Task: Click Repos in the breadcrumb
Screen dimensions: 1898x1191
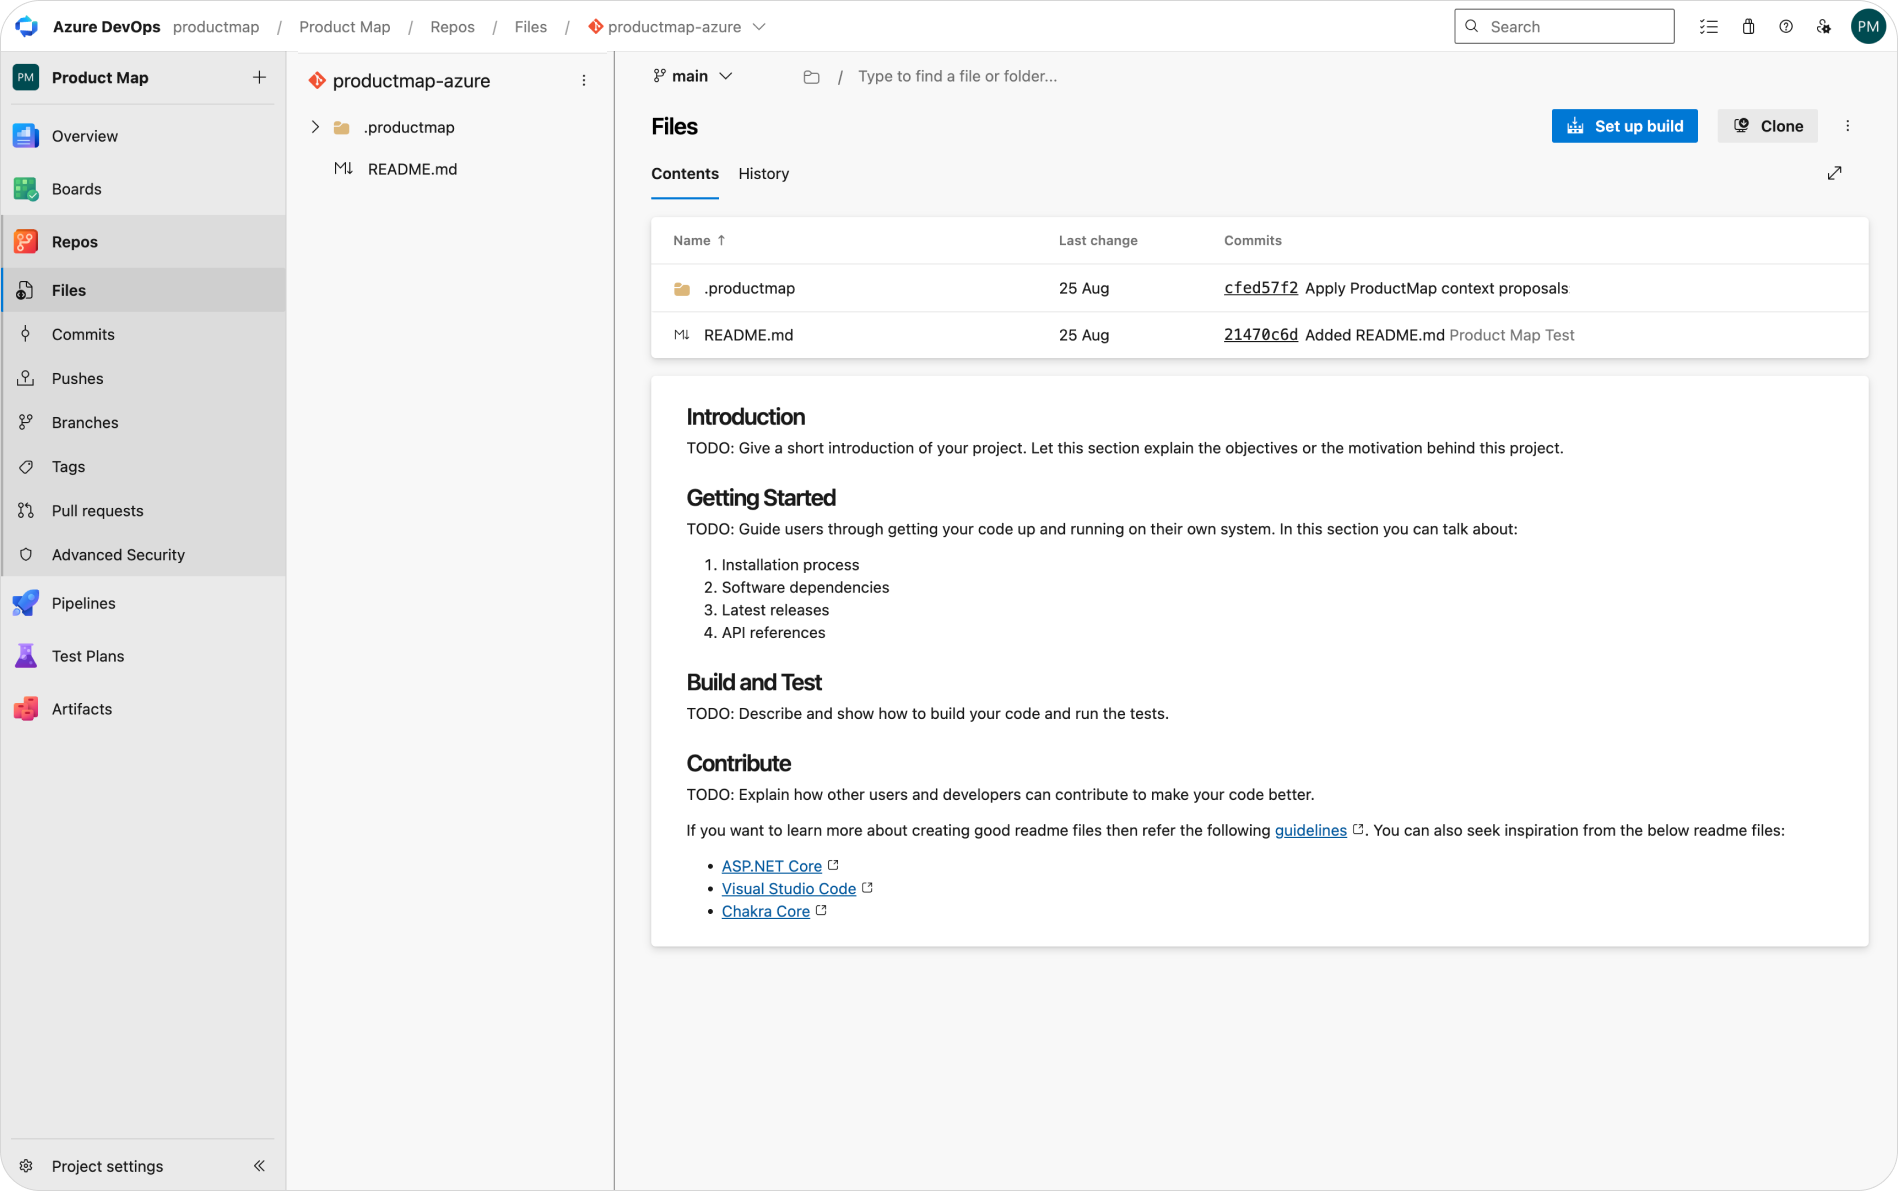Action: (452, 27)
